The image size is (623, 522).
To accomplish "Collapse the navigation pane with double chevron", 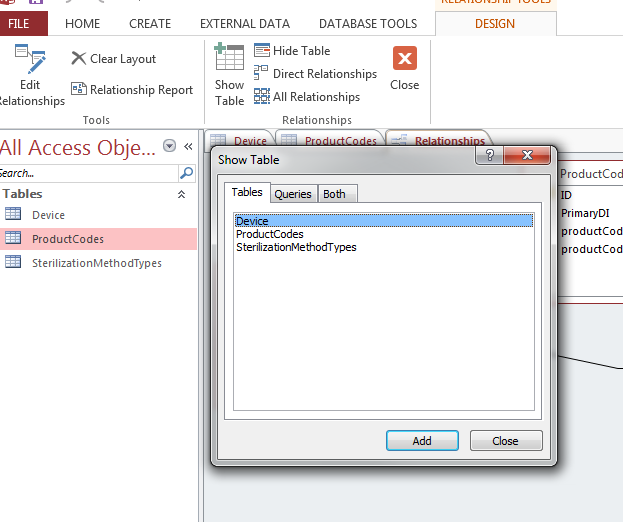I will tap(188, 147).
